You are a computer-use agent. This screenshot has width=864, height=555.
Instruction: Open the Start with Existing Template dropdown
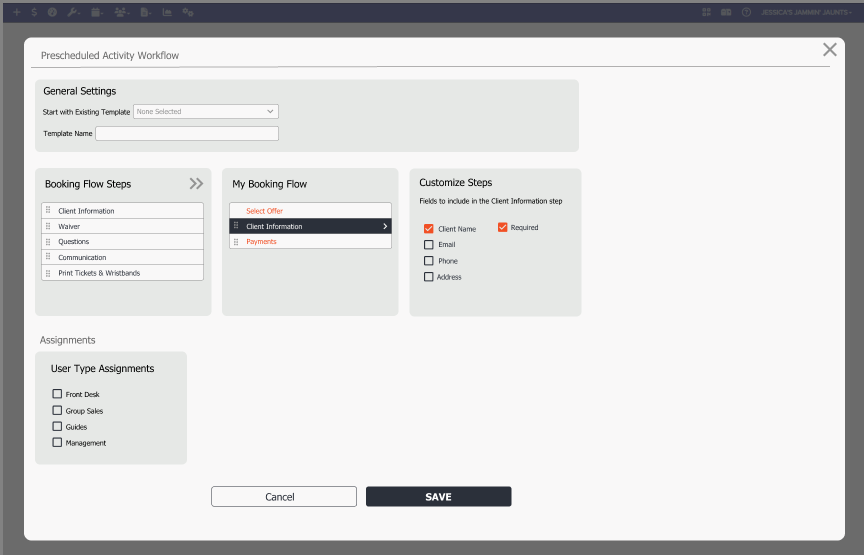tap(206, 111)
